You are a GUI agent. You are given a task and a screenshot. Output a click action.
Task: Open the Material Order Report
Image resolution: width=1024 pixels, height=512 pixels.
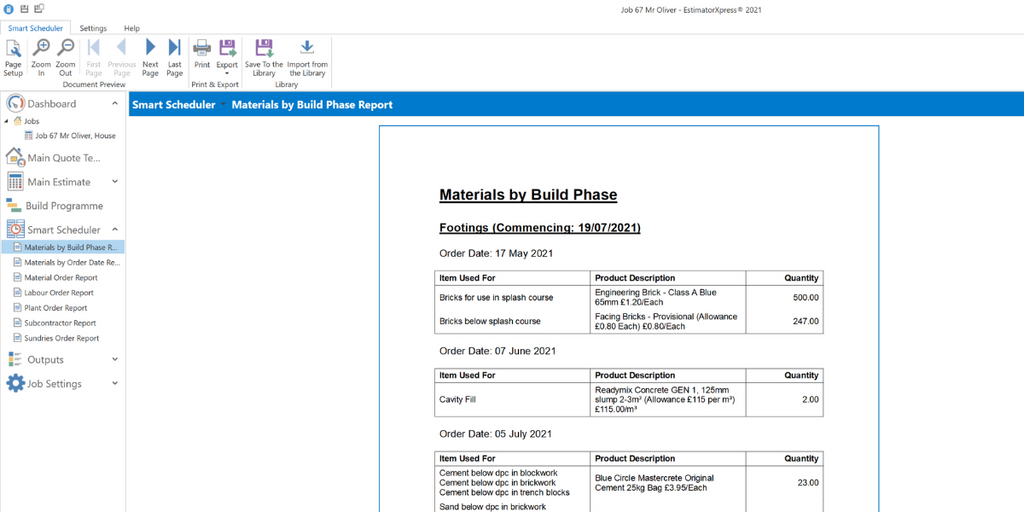[x=61, y=278]
